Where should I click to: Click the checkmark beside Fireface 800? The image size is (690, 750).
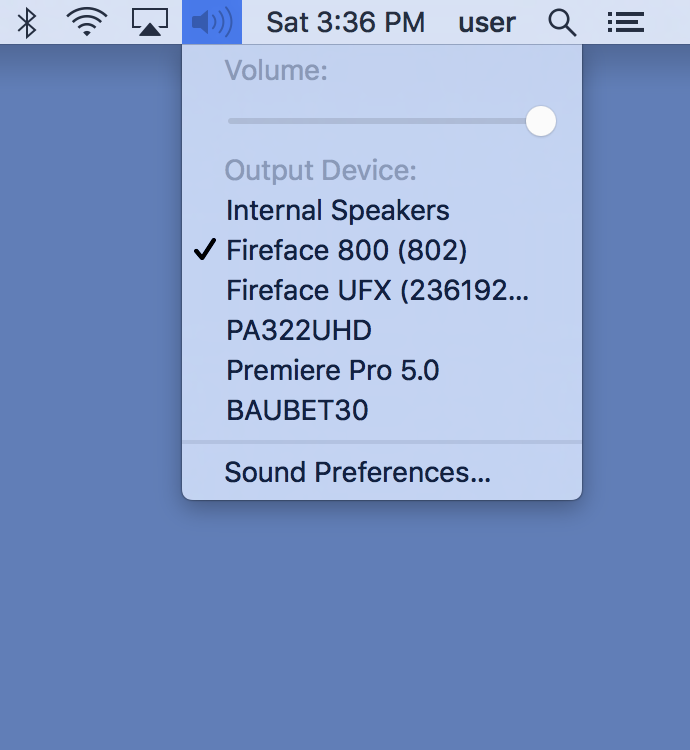pos(205,250)
